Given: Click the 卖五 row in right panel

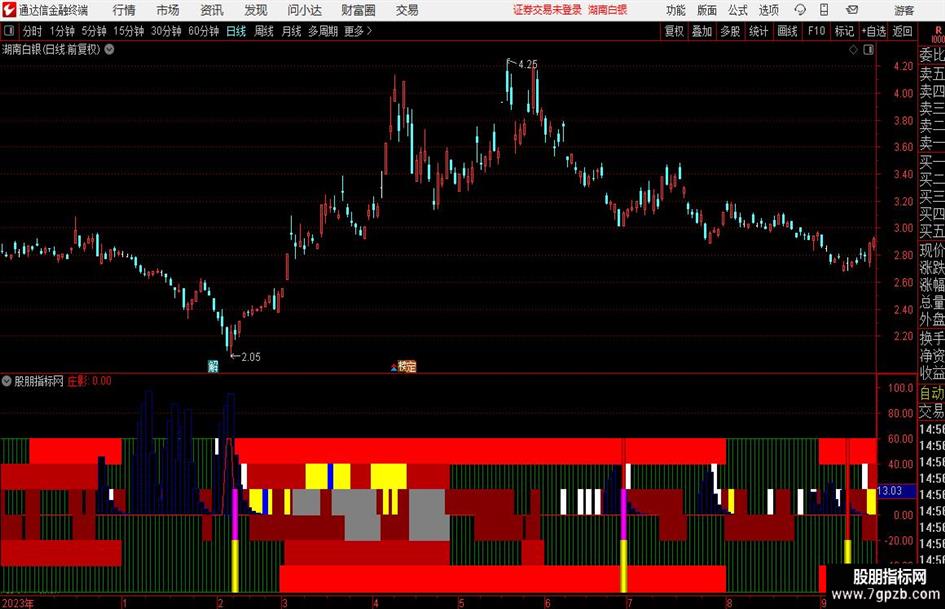Looking at the screenshot, I should (x=932, y=74).
